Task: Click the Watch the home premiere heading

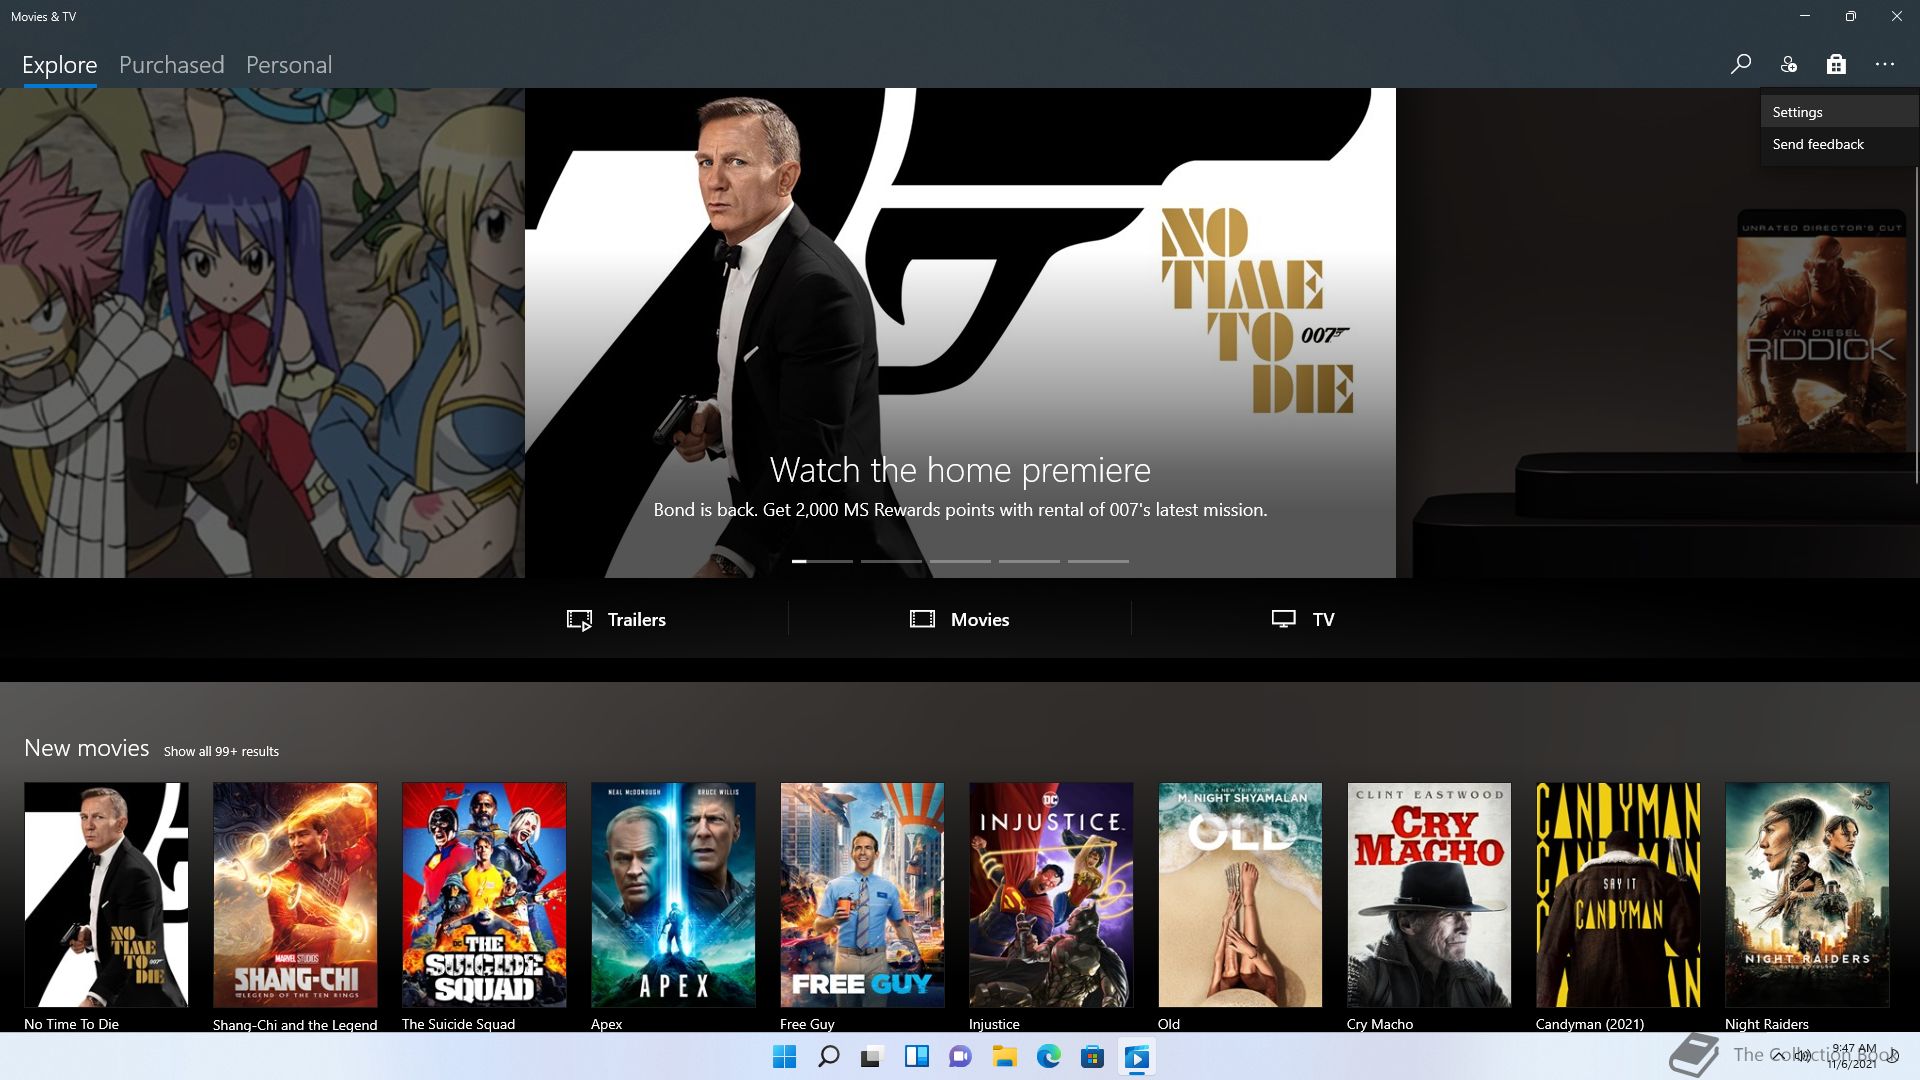Action: [960, 470]
